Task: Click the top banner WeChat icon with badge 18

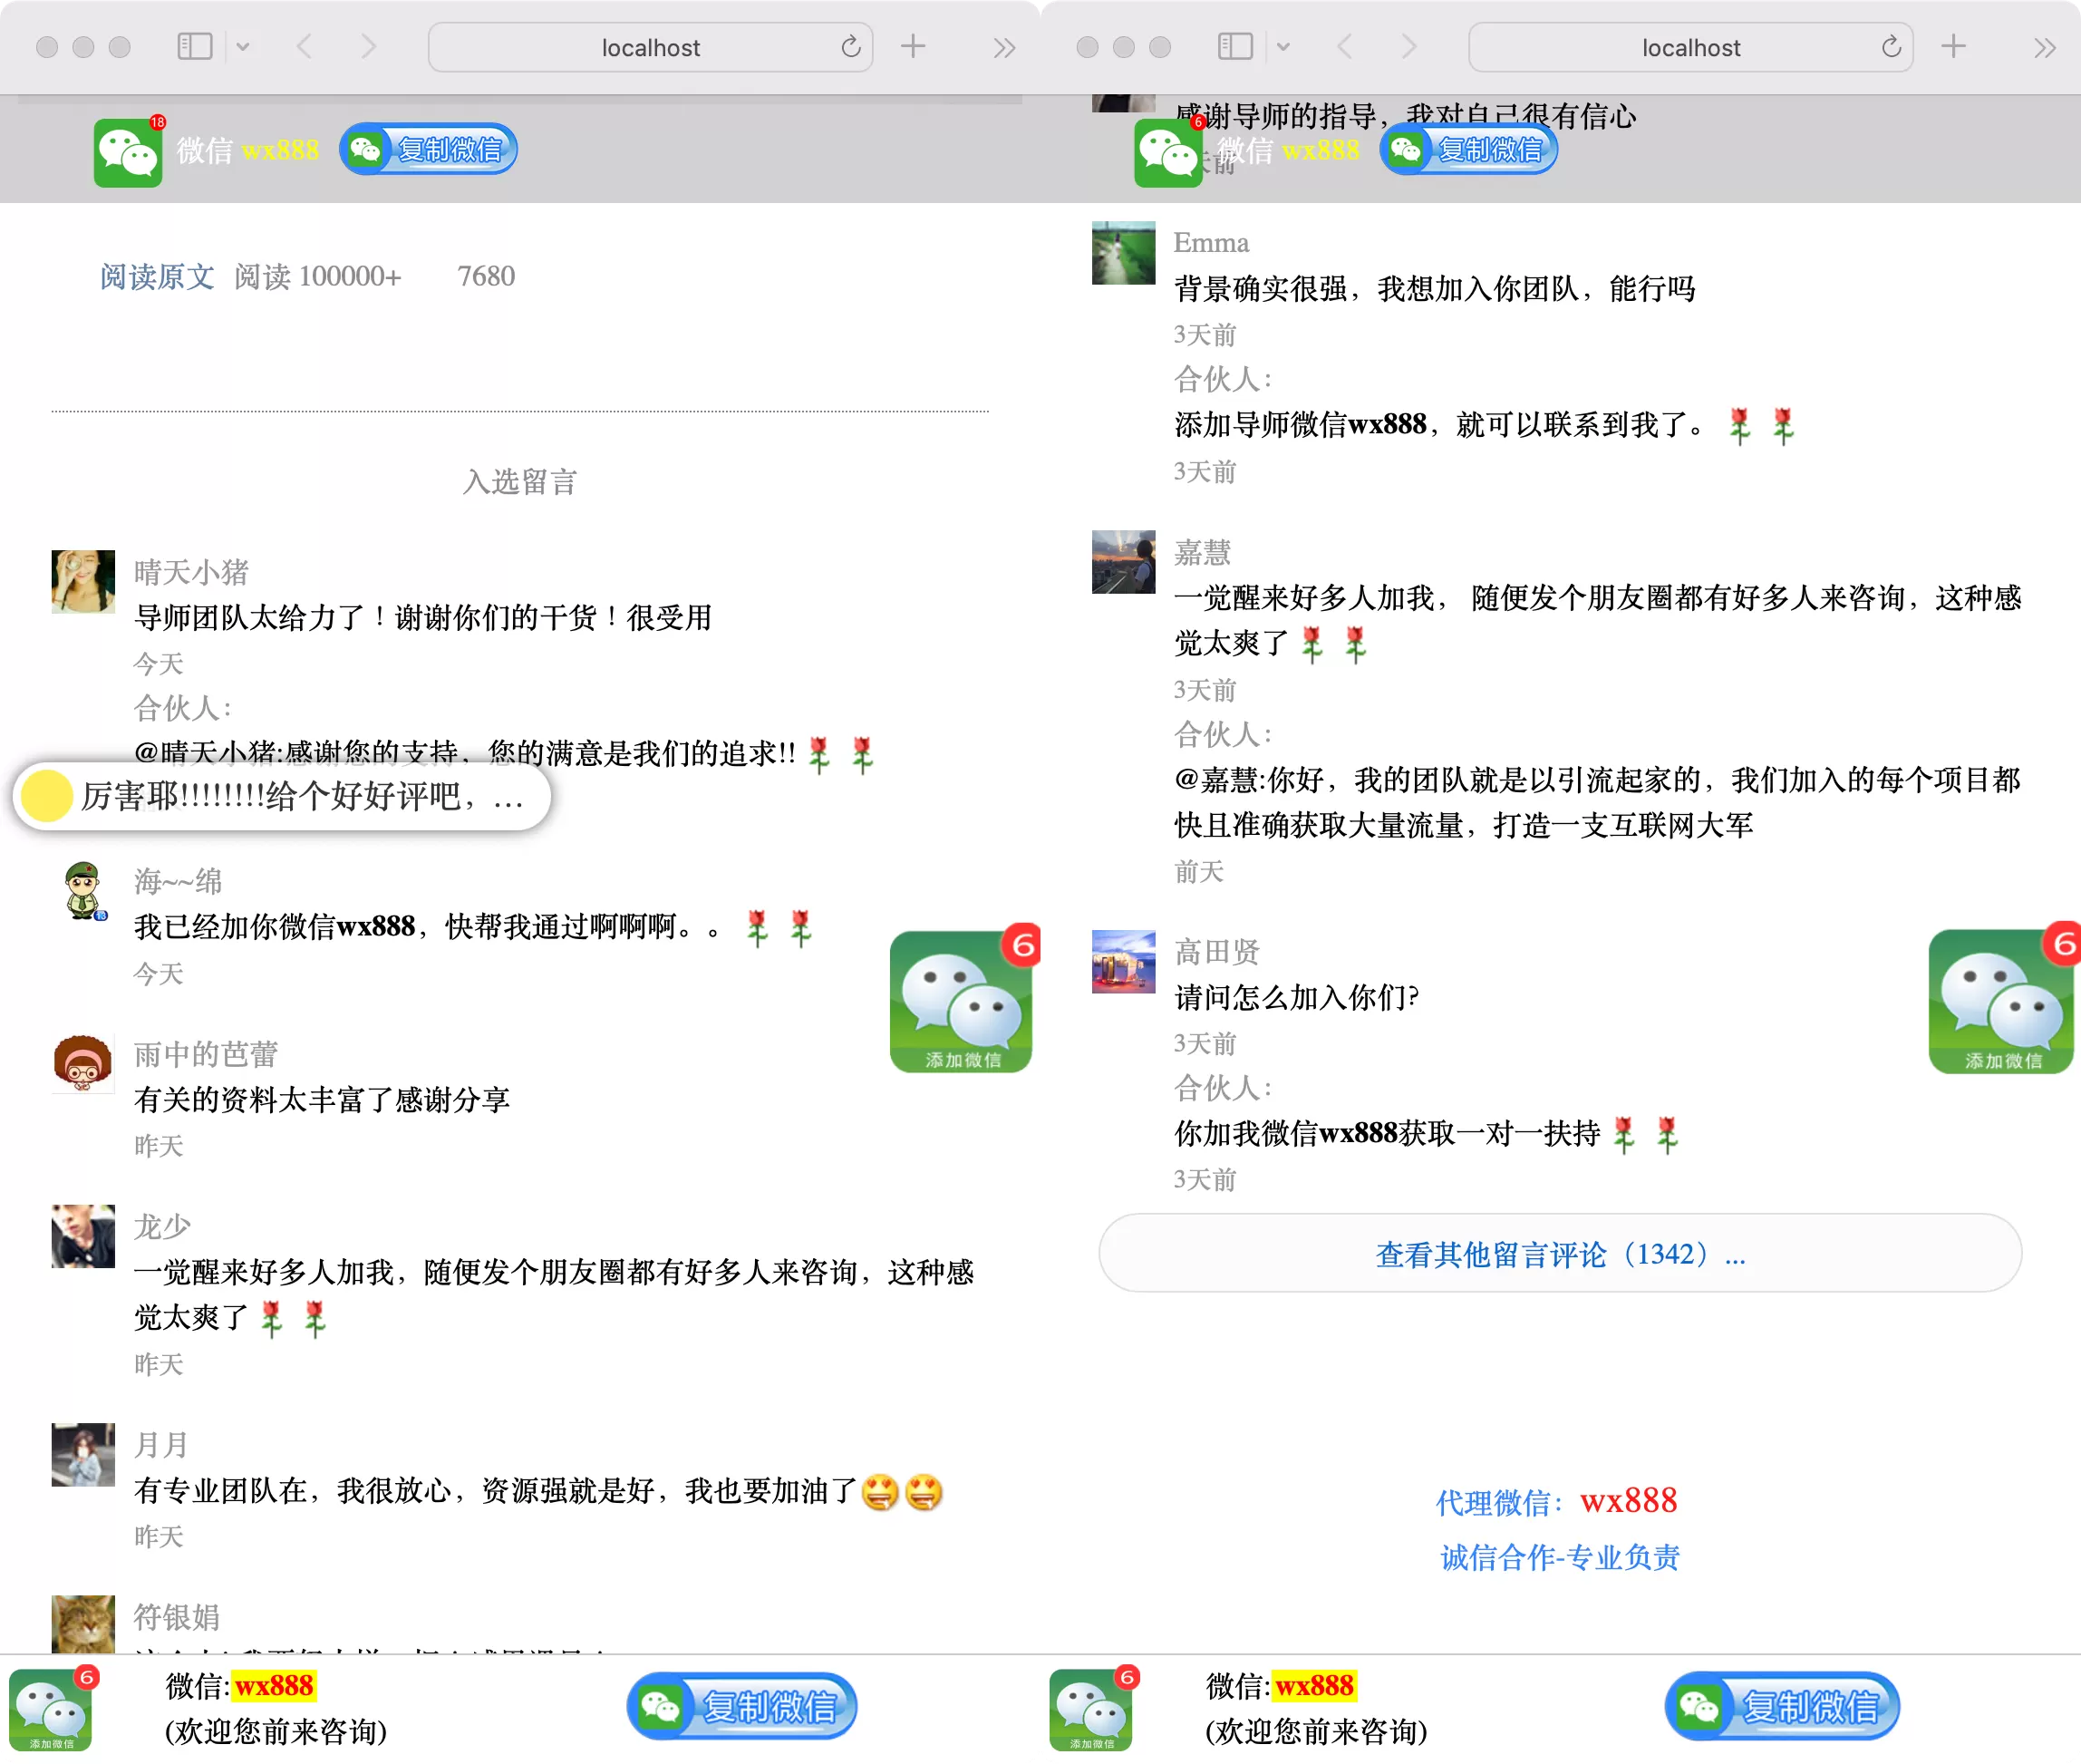Action: pos(128,152)
